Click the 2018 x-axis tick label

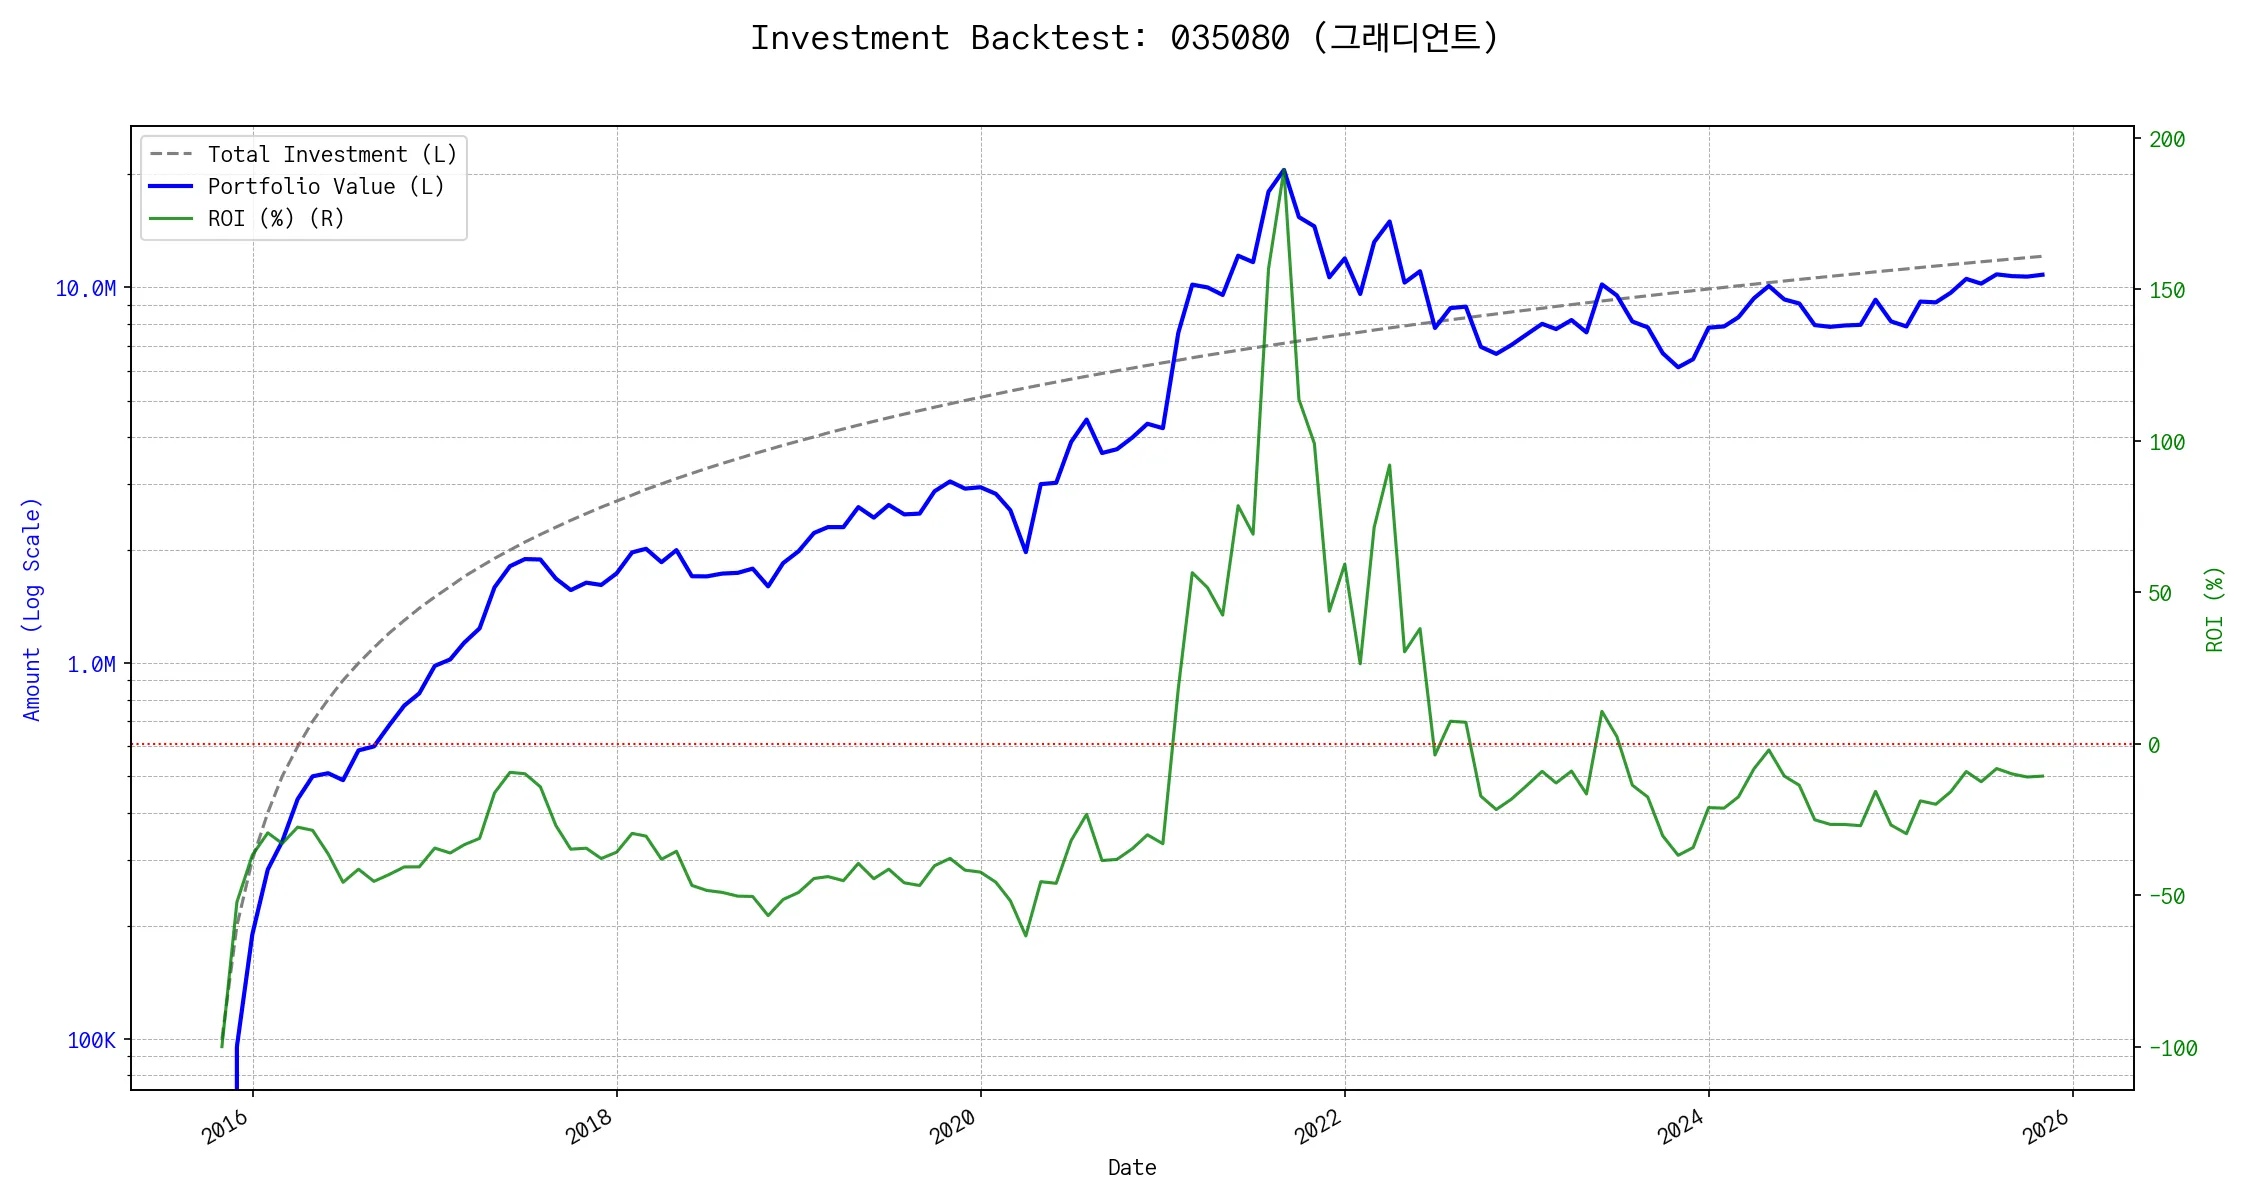[589, 1127]
